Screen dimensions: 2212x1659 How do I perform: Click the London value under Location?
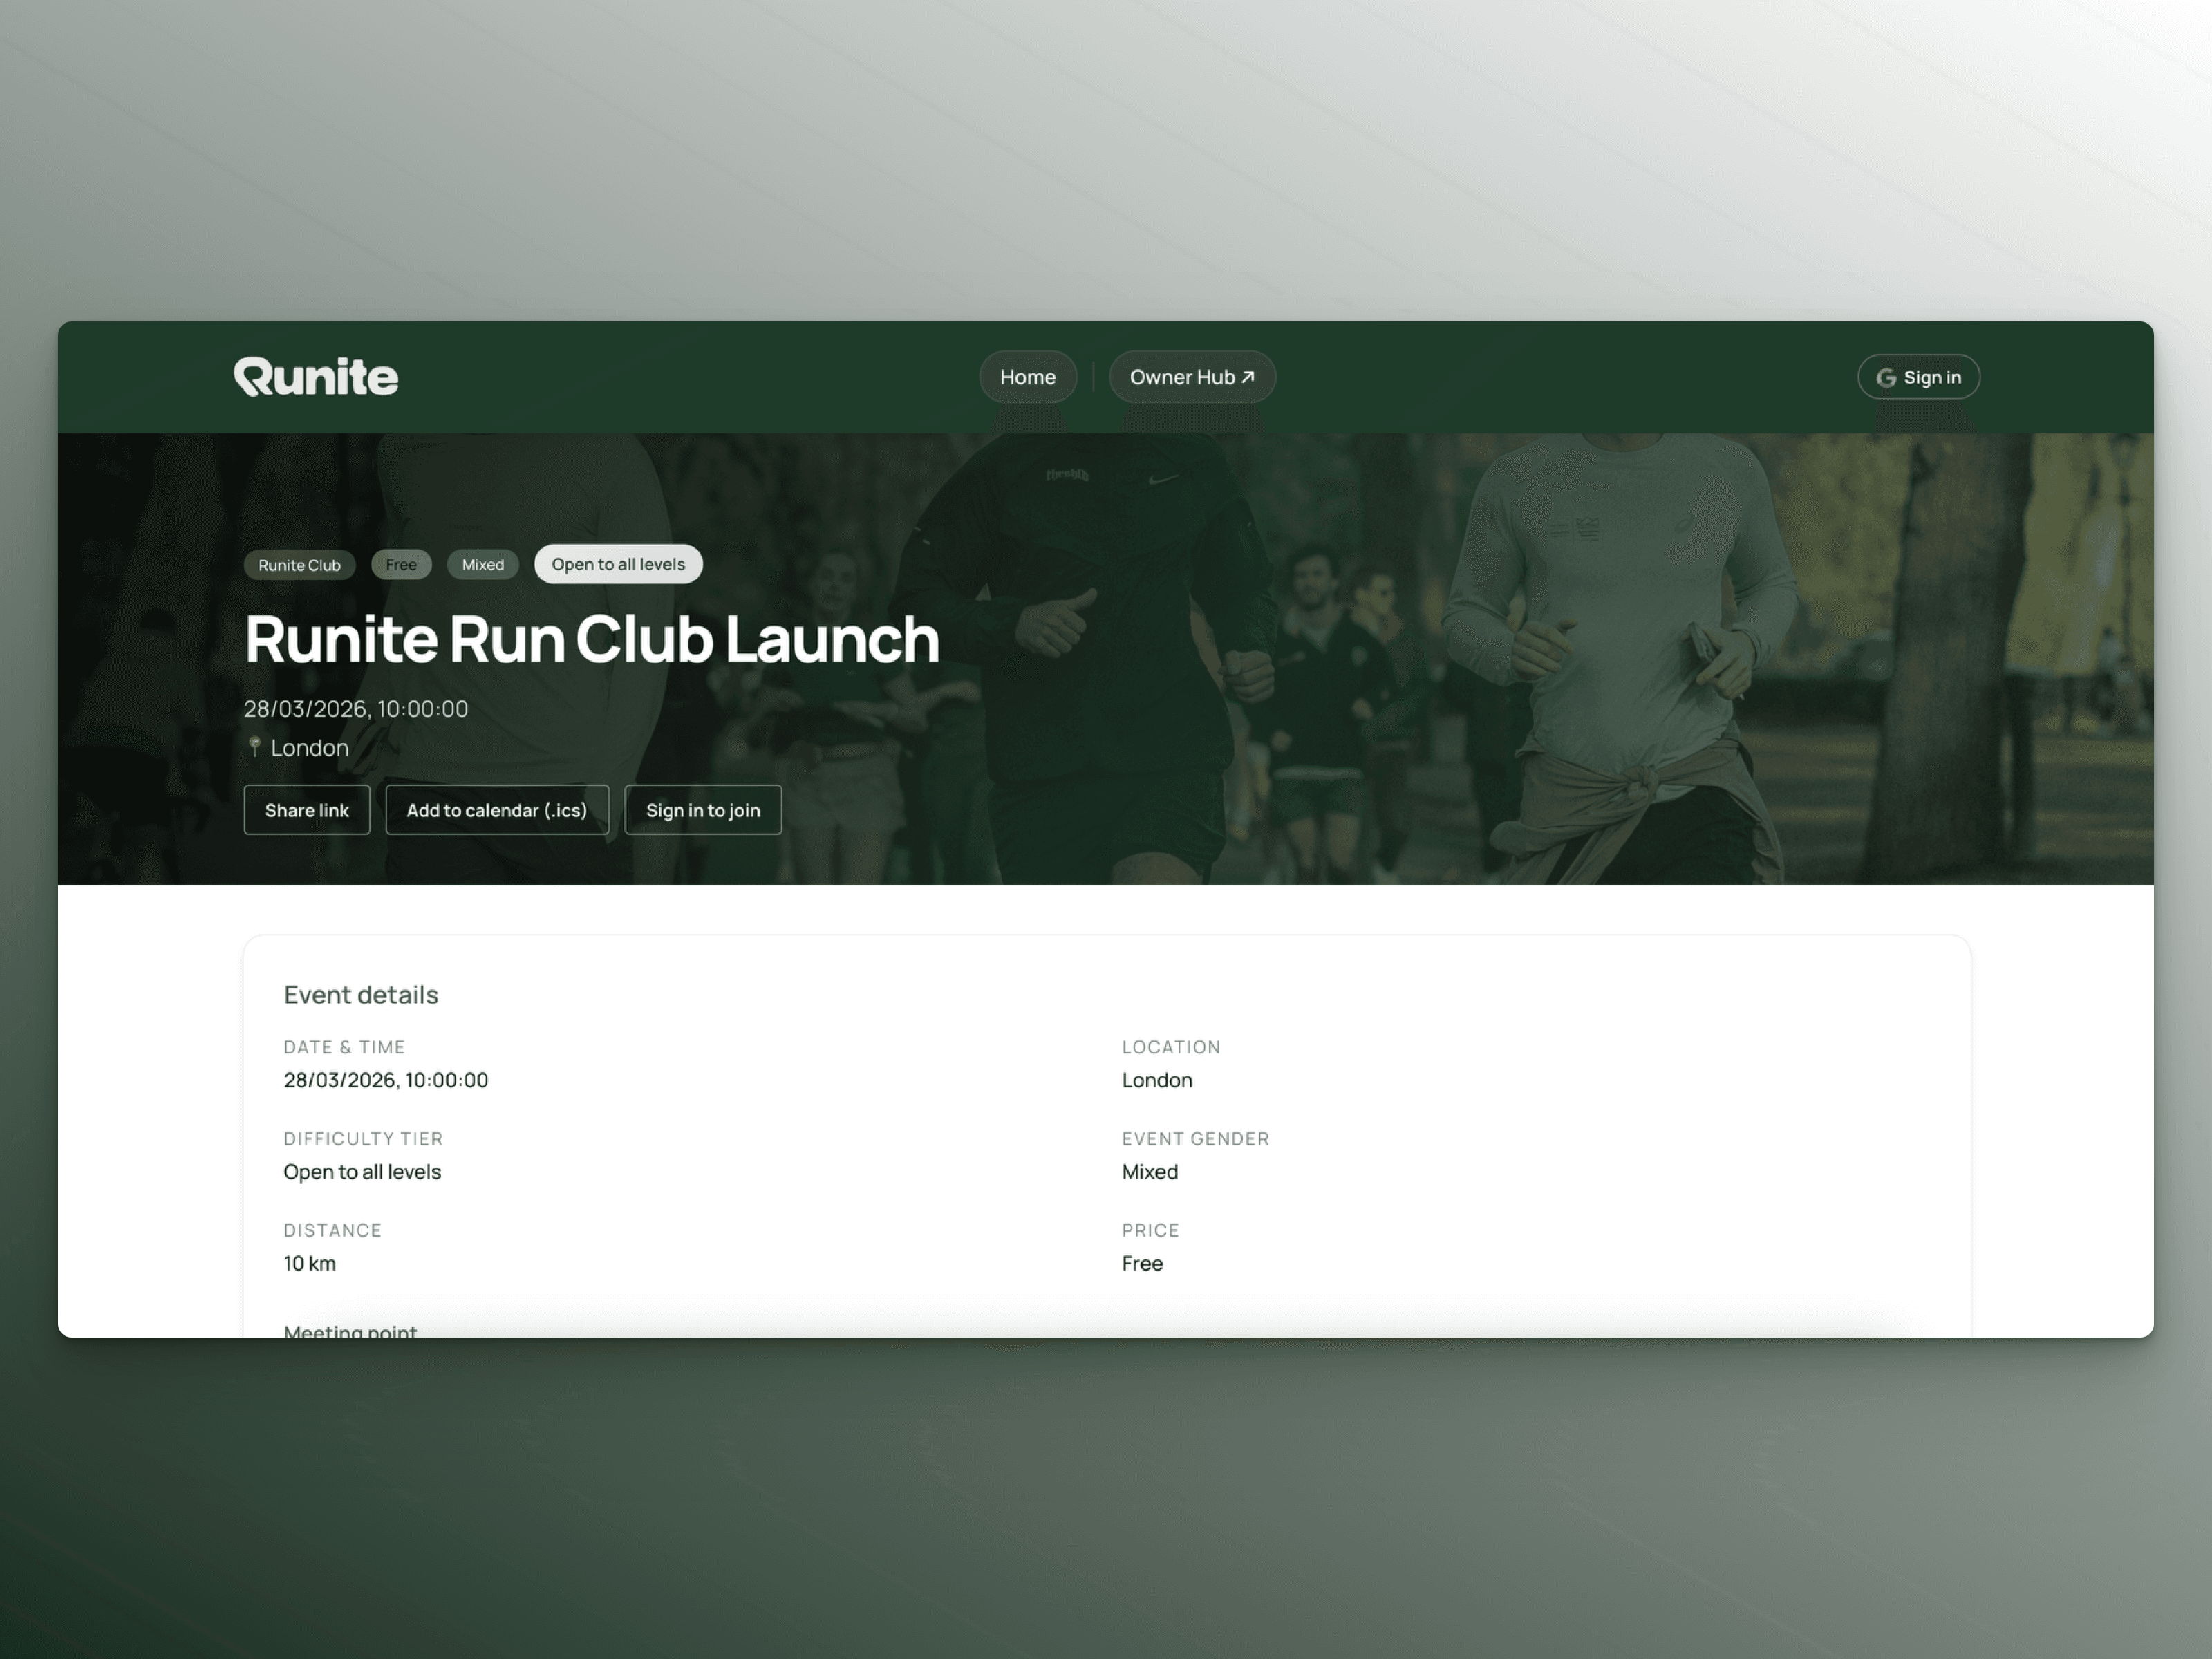click(1156, 1080)
